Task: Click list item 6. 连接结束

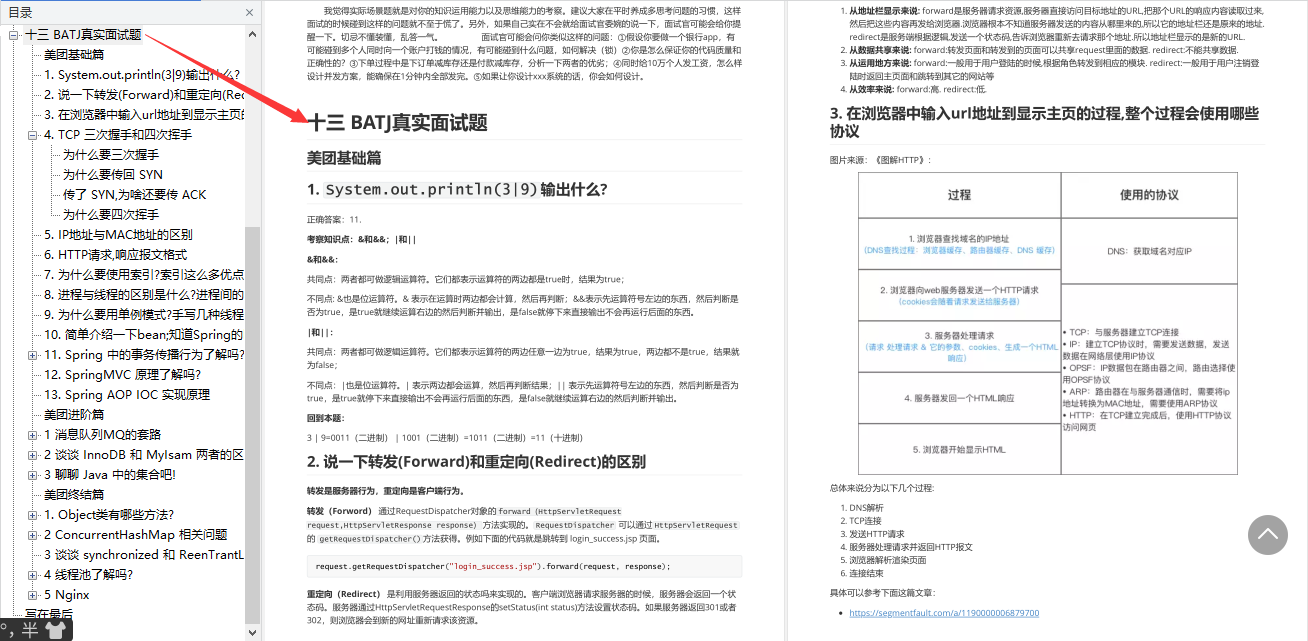Action: point(866,573)
